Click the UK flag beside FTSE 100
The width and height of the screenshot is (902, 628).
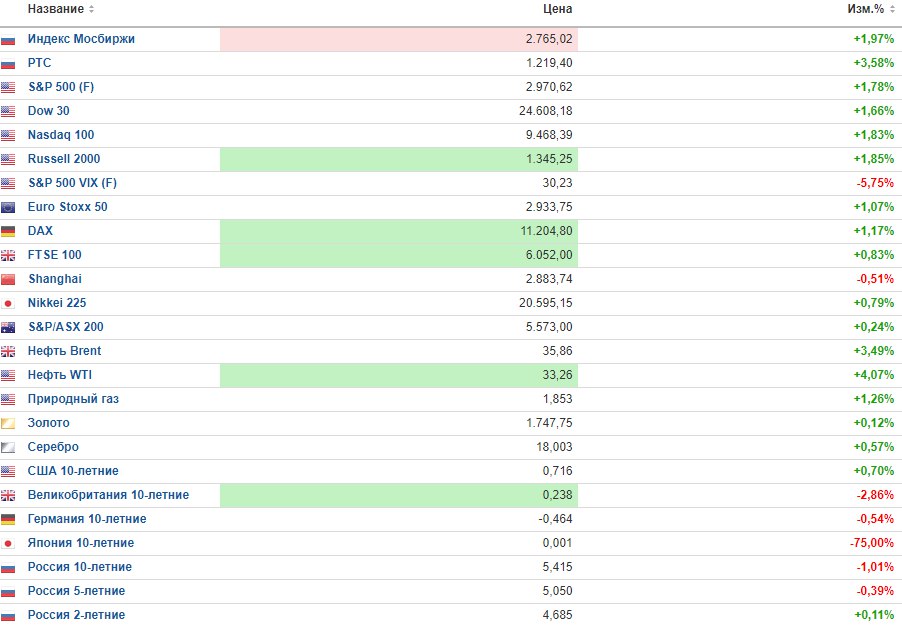[x=8, y=255]
